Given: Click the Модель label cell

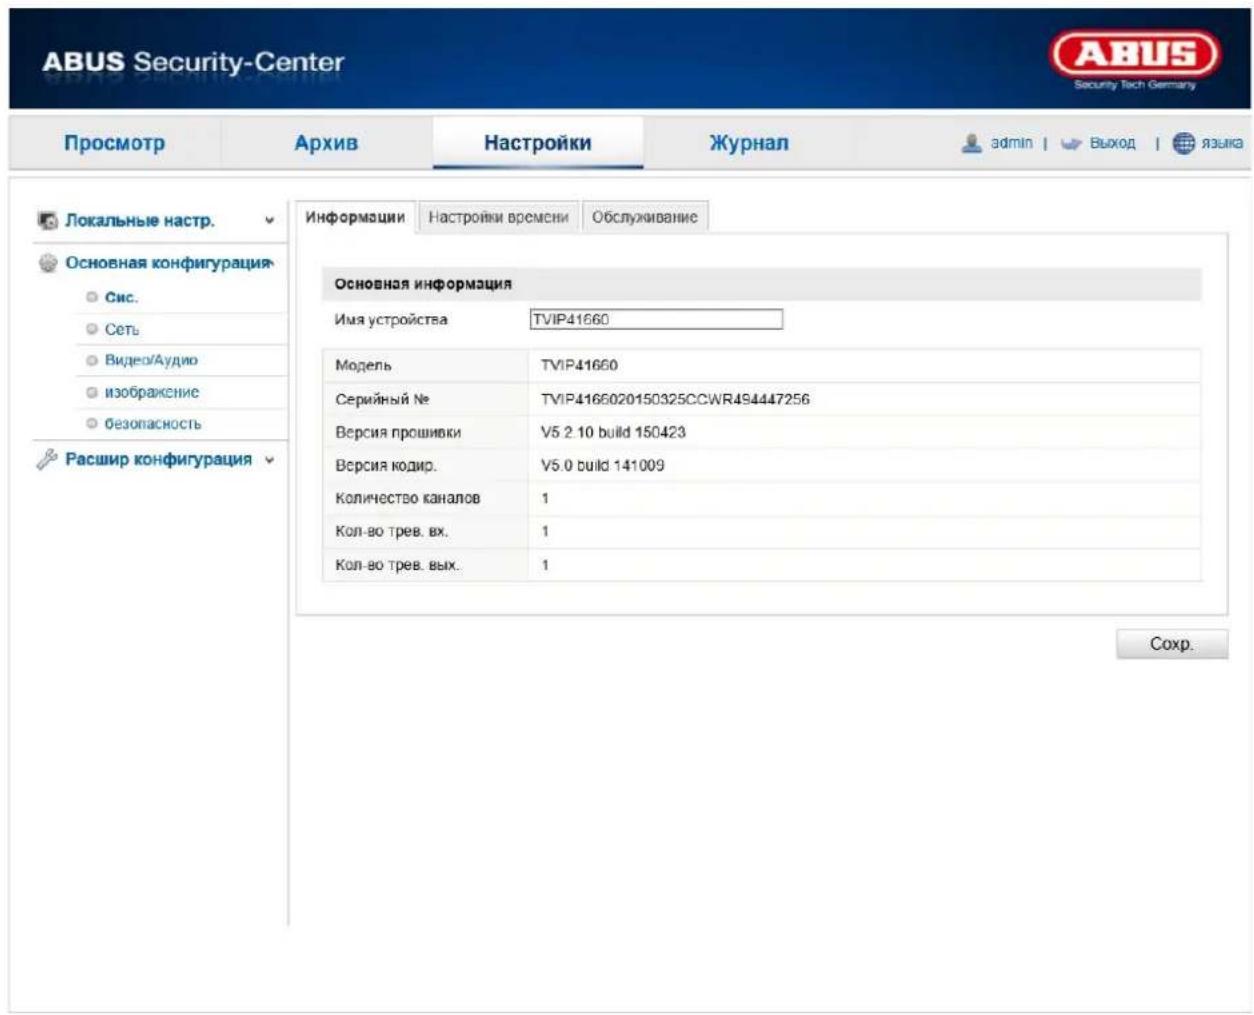Looking at the screenshot, I should coord(426,366).
